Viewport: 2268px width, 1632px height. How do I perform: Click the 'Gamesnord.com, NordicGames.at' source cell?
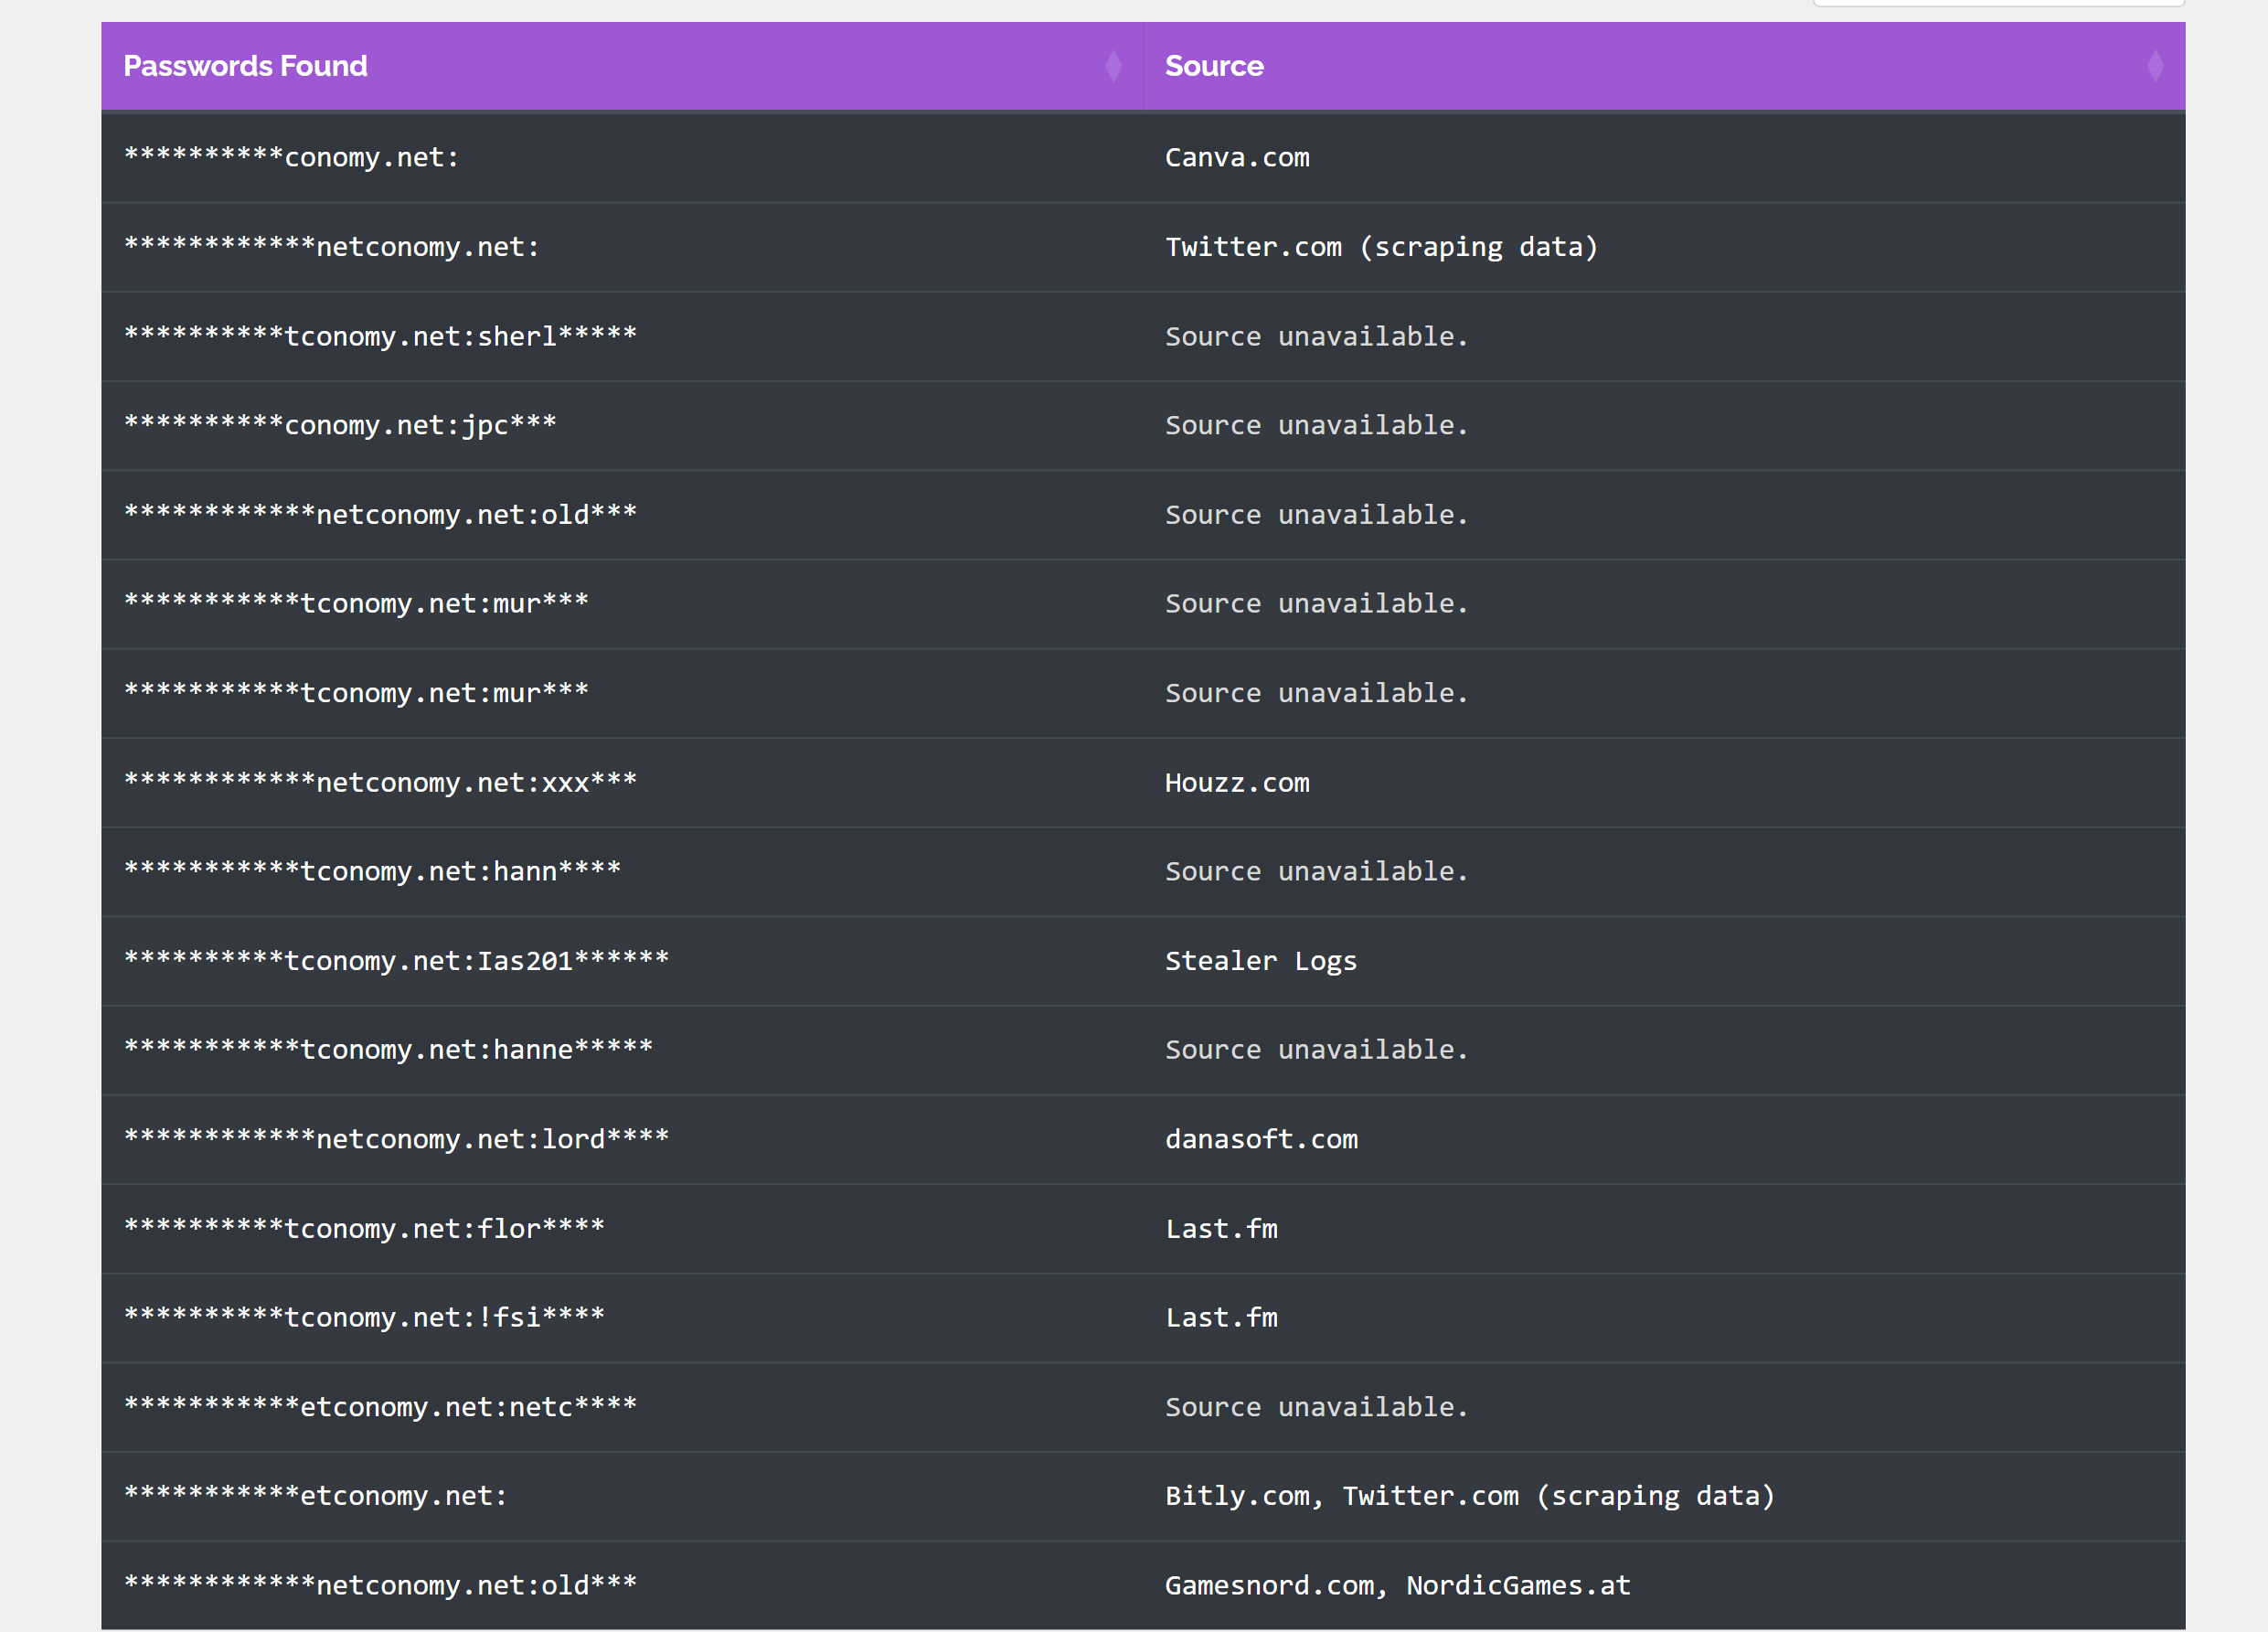1397,1586
